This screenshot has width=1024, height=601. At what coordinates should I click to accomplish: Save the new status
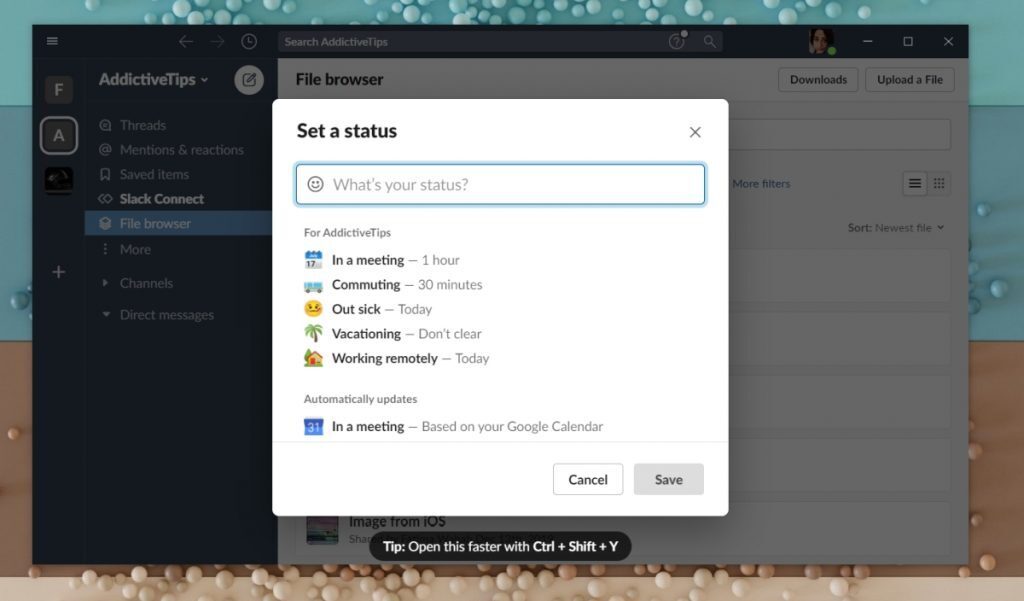click(x=668, y=479)
